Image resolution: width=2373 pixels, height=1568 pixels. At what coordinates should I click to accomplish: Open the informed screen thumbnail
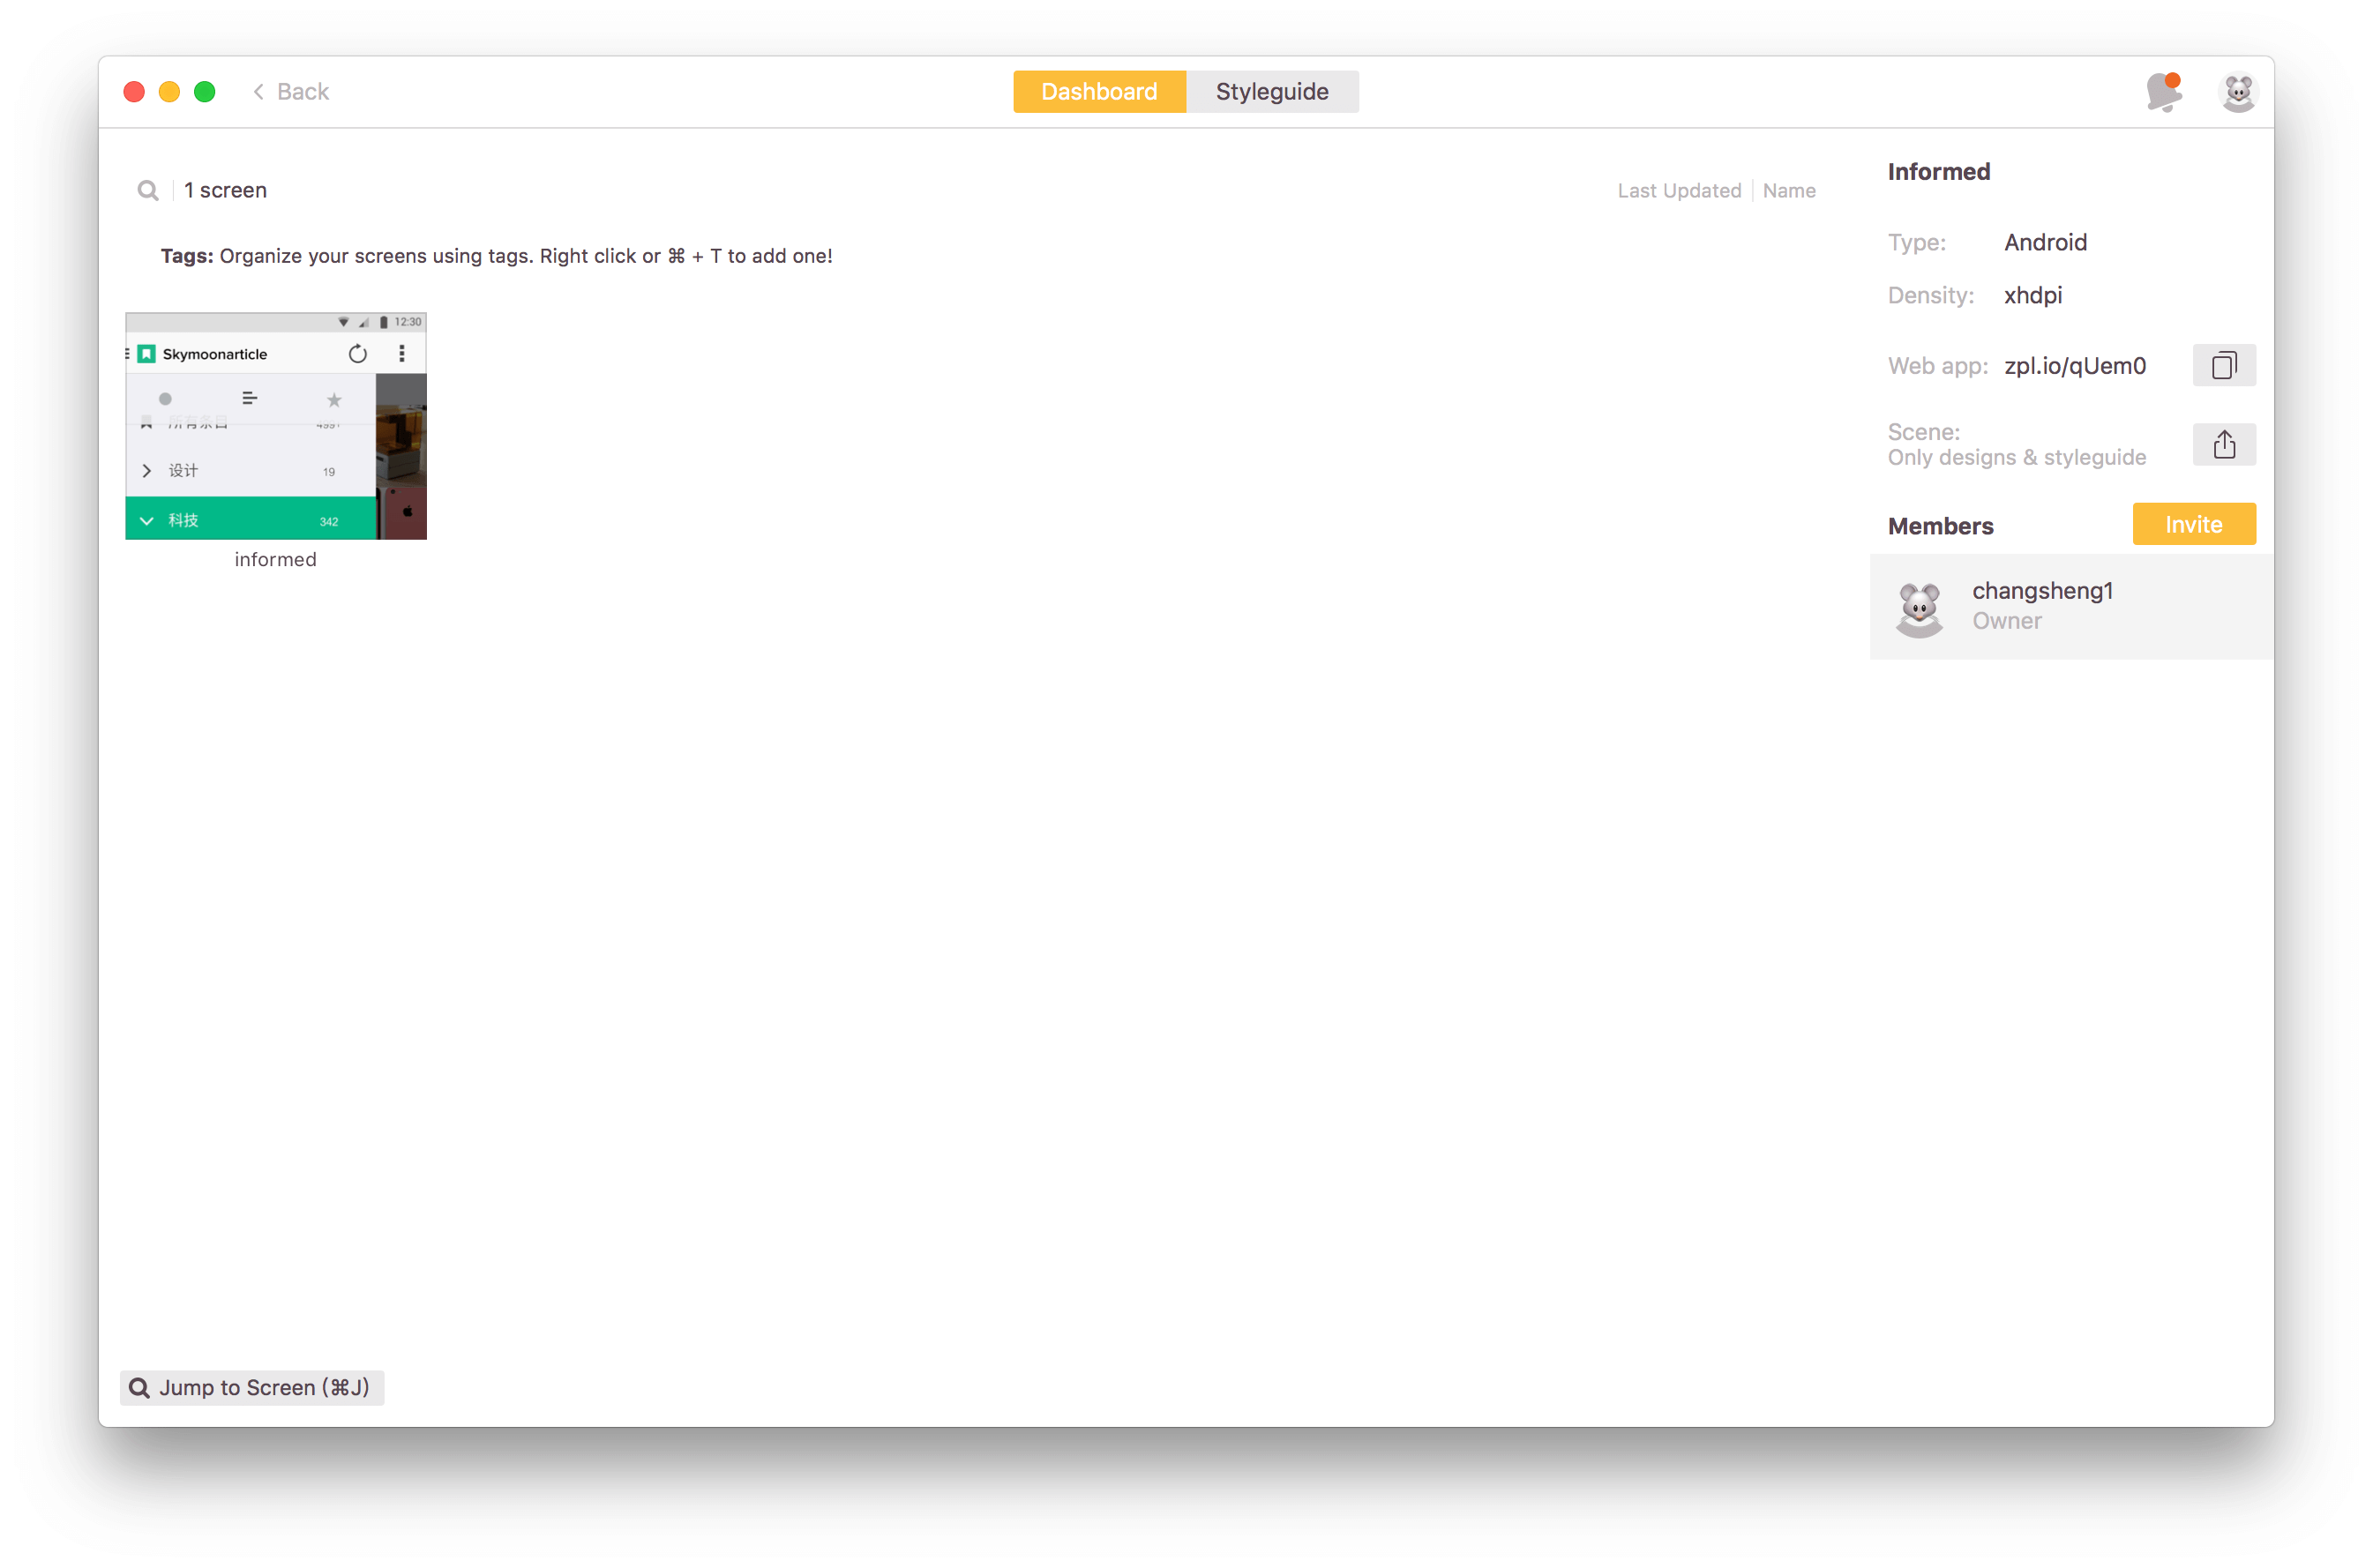tap(275, 426)
